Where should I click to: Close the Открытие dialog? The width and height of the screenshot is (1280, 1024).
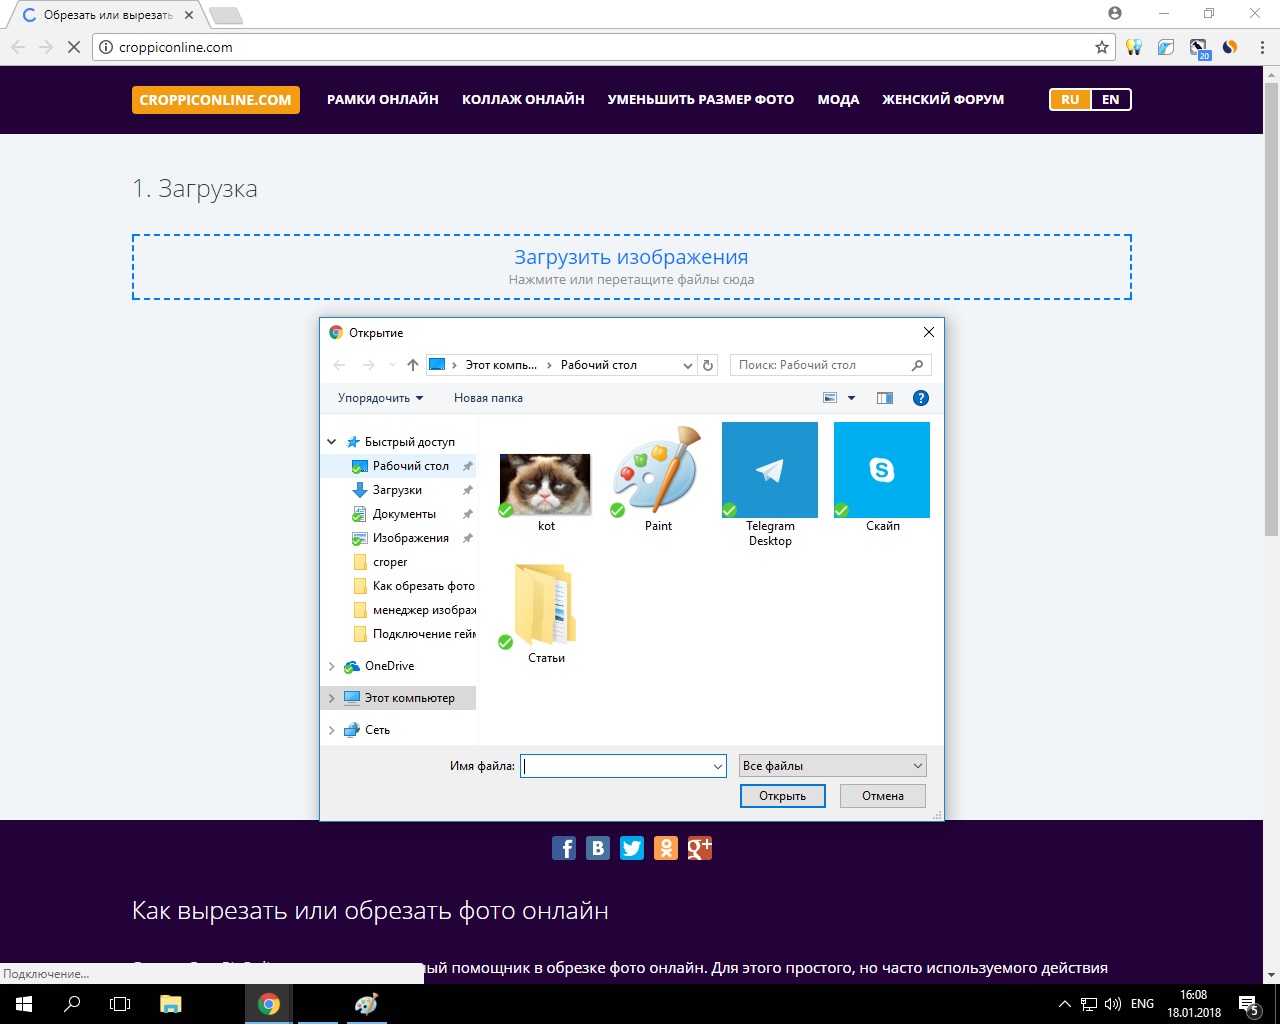(x=928, y=332)
